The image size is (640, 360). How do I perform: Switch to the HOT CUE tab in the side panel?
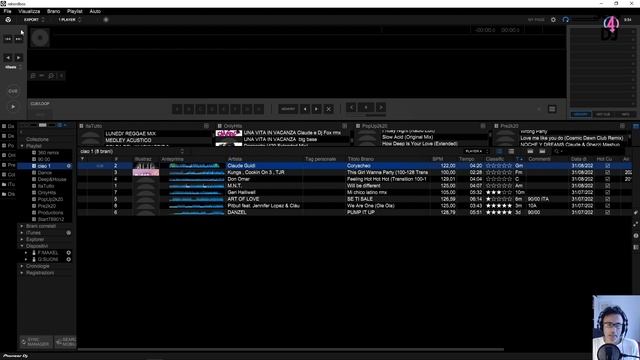tap(603, 114)
